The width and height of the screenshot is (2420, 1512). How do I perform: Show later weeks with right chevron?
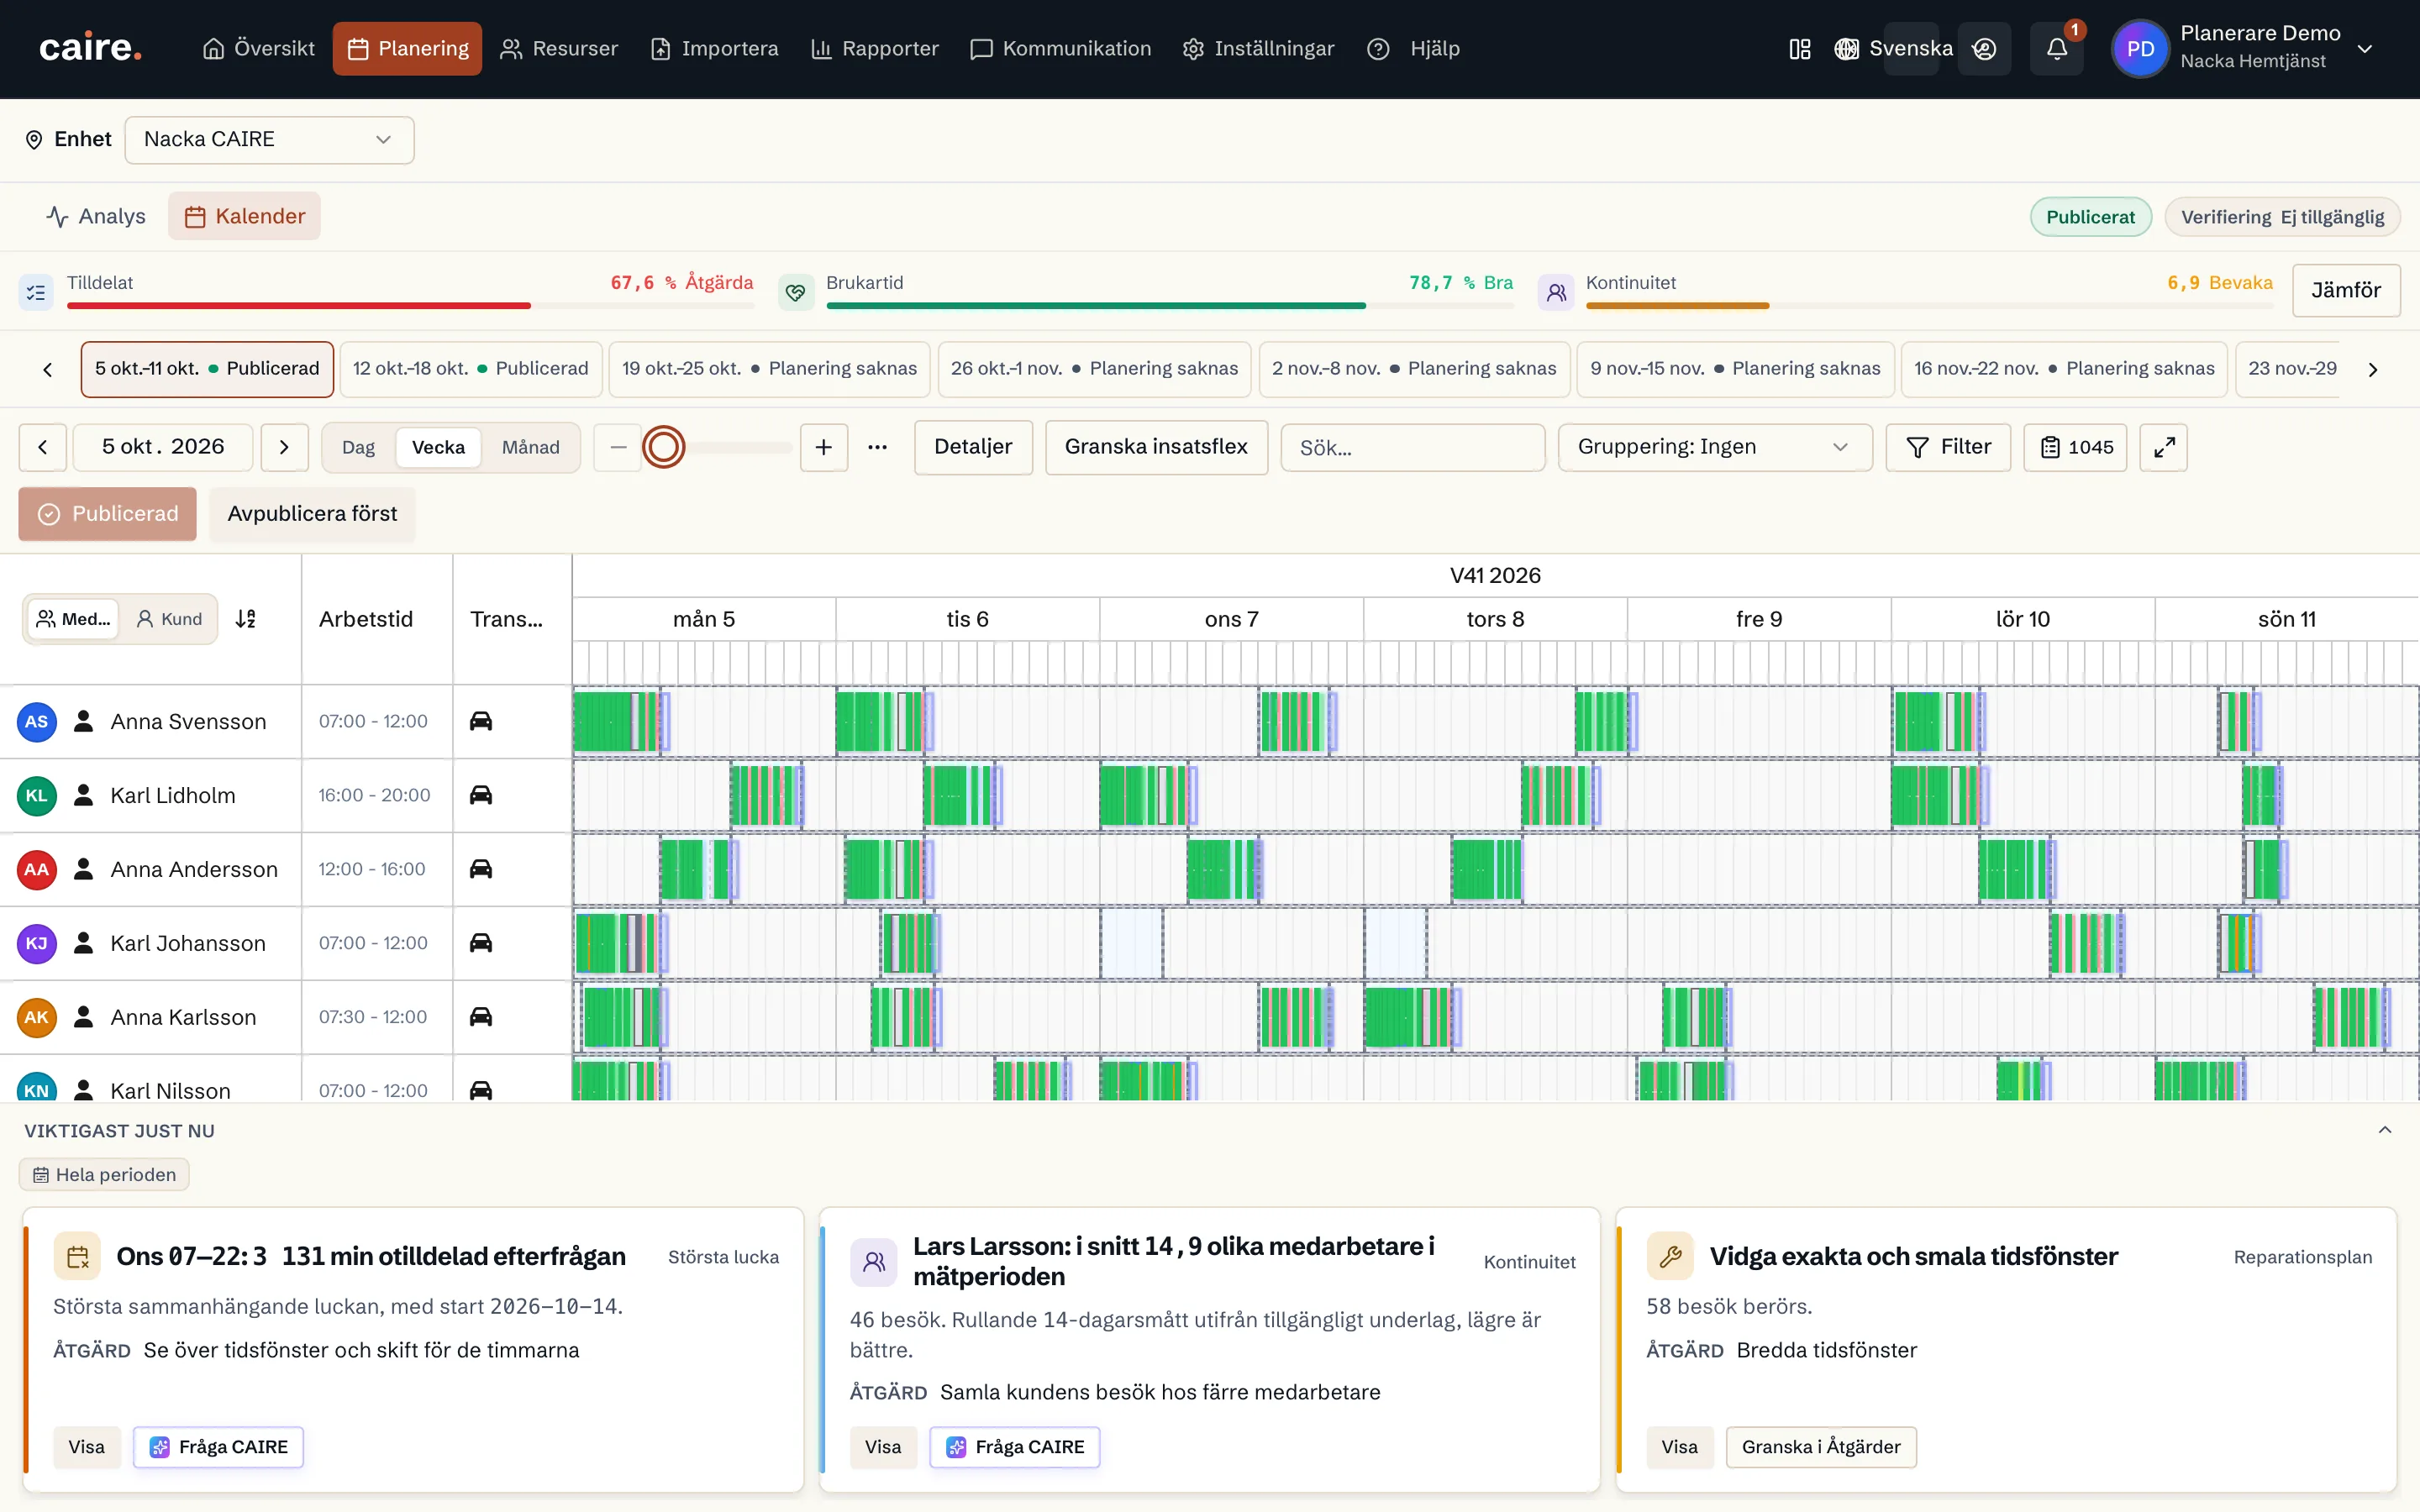(x=2372, y=369)
